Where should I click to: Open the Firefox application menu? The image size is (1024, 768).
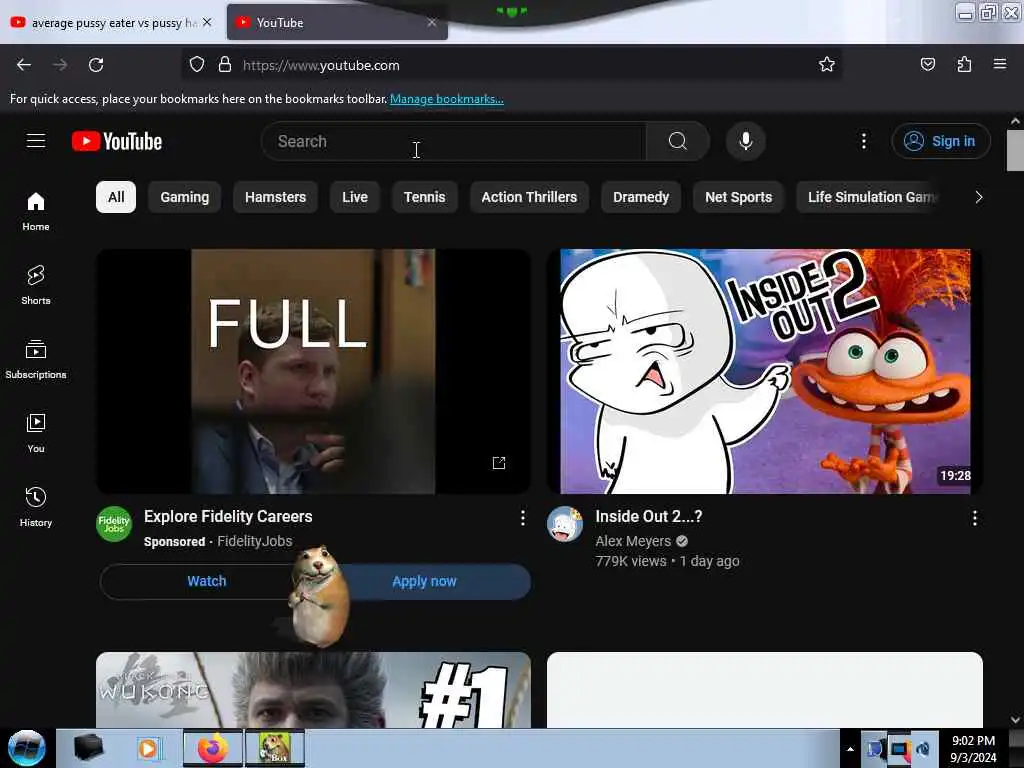(1000, 64)
